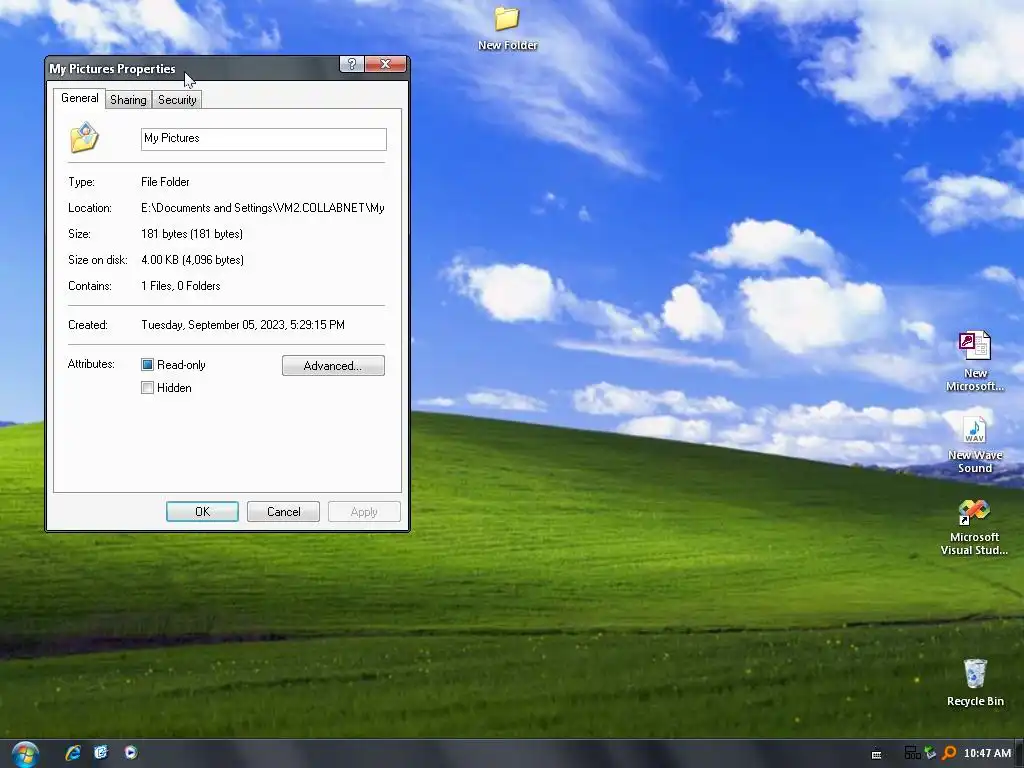Switch to the General tab
Screen dimensions: 1024x768
point(80,98)
